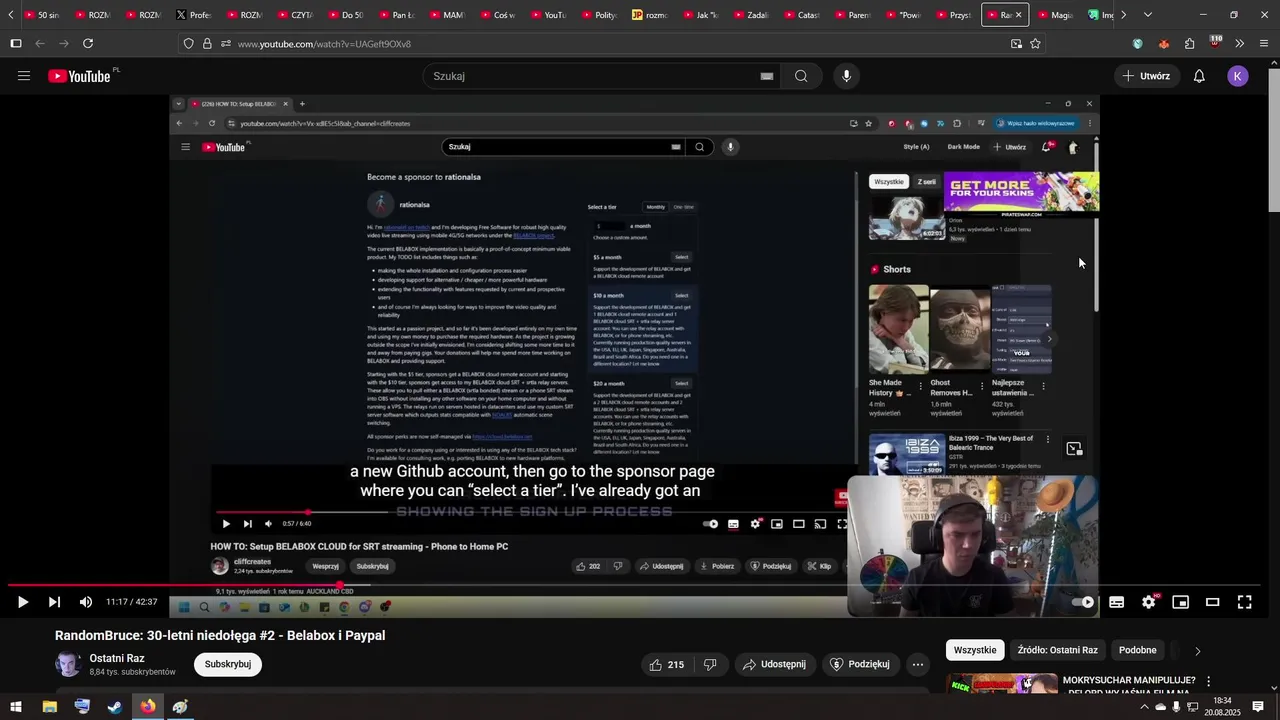The height and width of the screenshot is (720, 1280).
Task: Open the orange fox extension icon
Action: [1163, 44]
